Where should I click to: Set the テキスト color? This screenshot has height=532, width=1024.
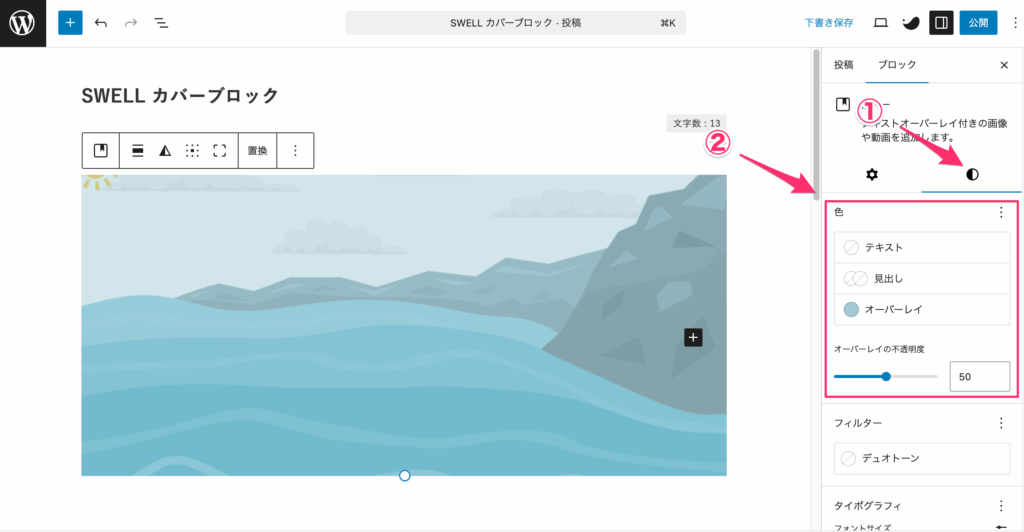[921, 247]
